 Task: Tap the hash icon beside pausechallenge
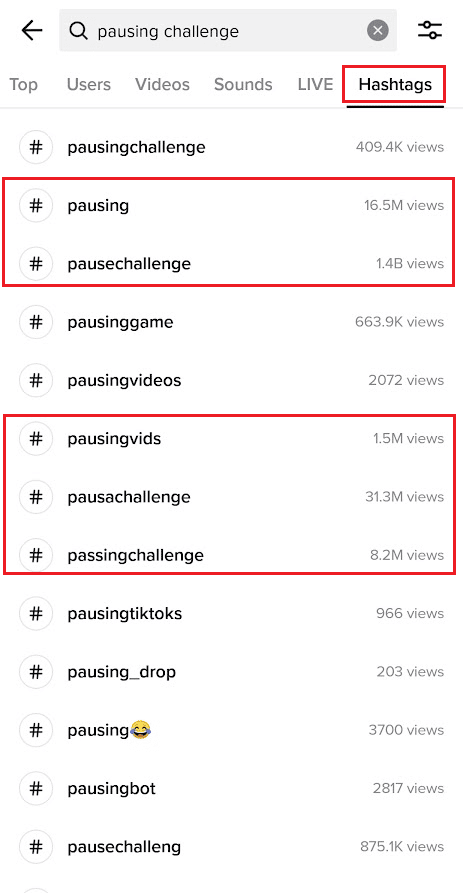36,264
